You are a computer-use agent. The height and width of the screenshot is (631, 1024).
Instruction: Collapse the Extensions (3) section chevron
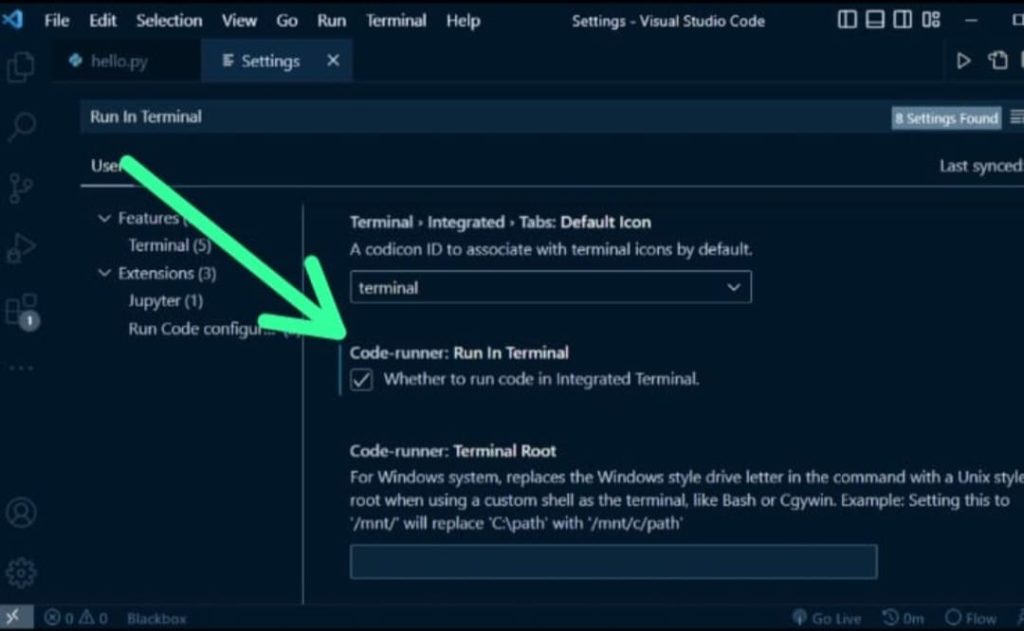click(x=104, y=273)
